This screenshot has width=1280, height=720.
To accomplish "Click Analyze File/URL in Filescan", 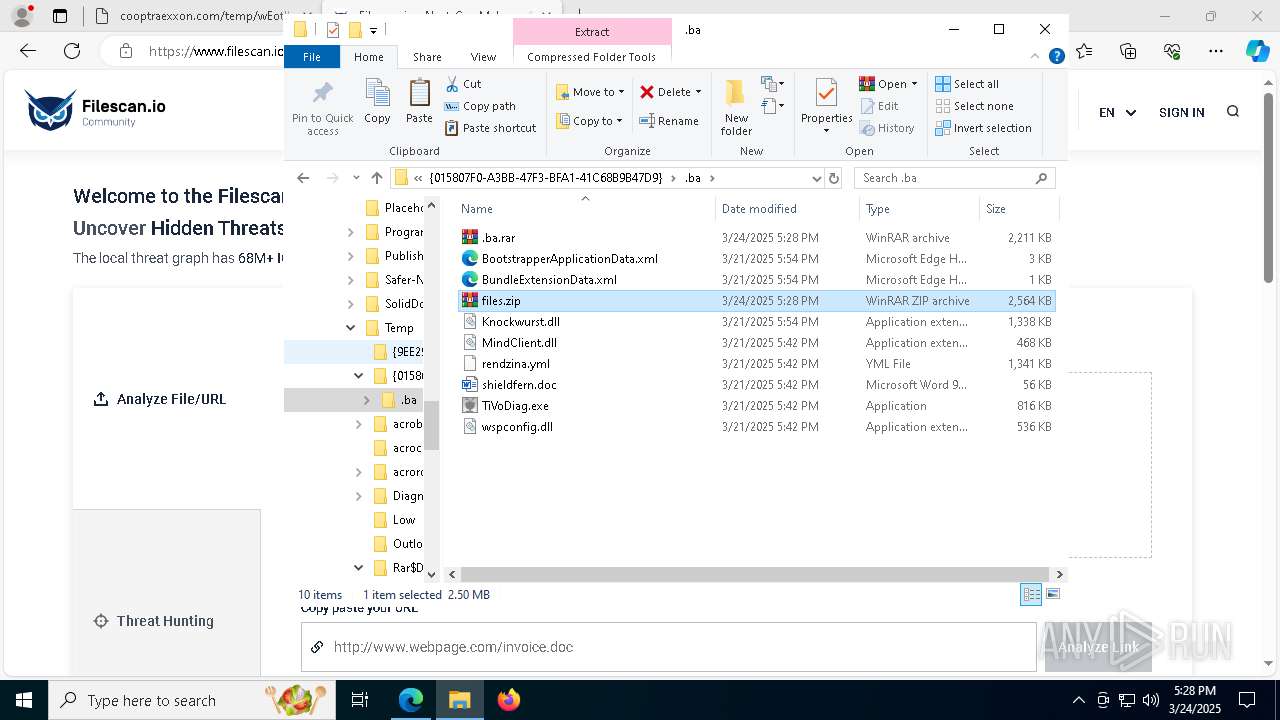I will click(x=160, y=399).
